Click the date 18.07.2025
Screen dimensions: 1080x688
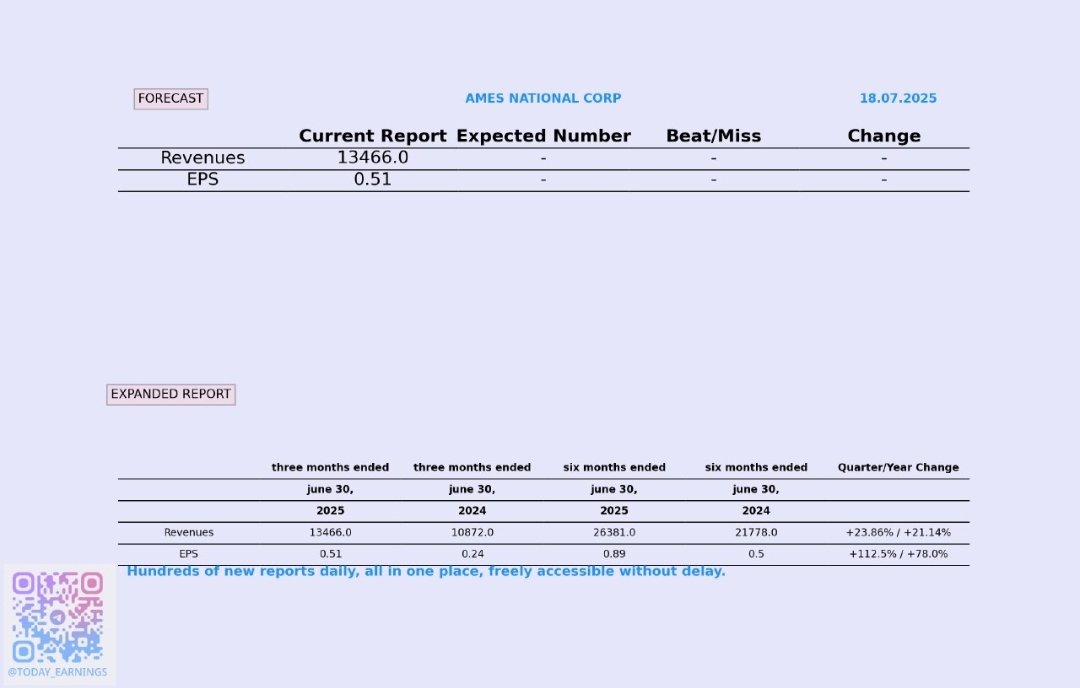click(897, 98)
